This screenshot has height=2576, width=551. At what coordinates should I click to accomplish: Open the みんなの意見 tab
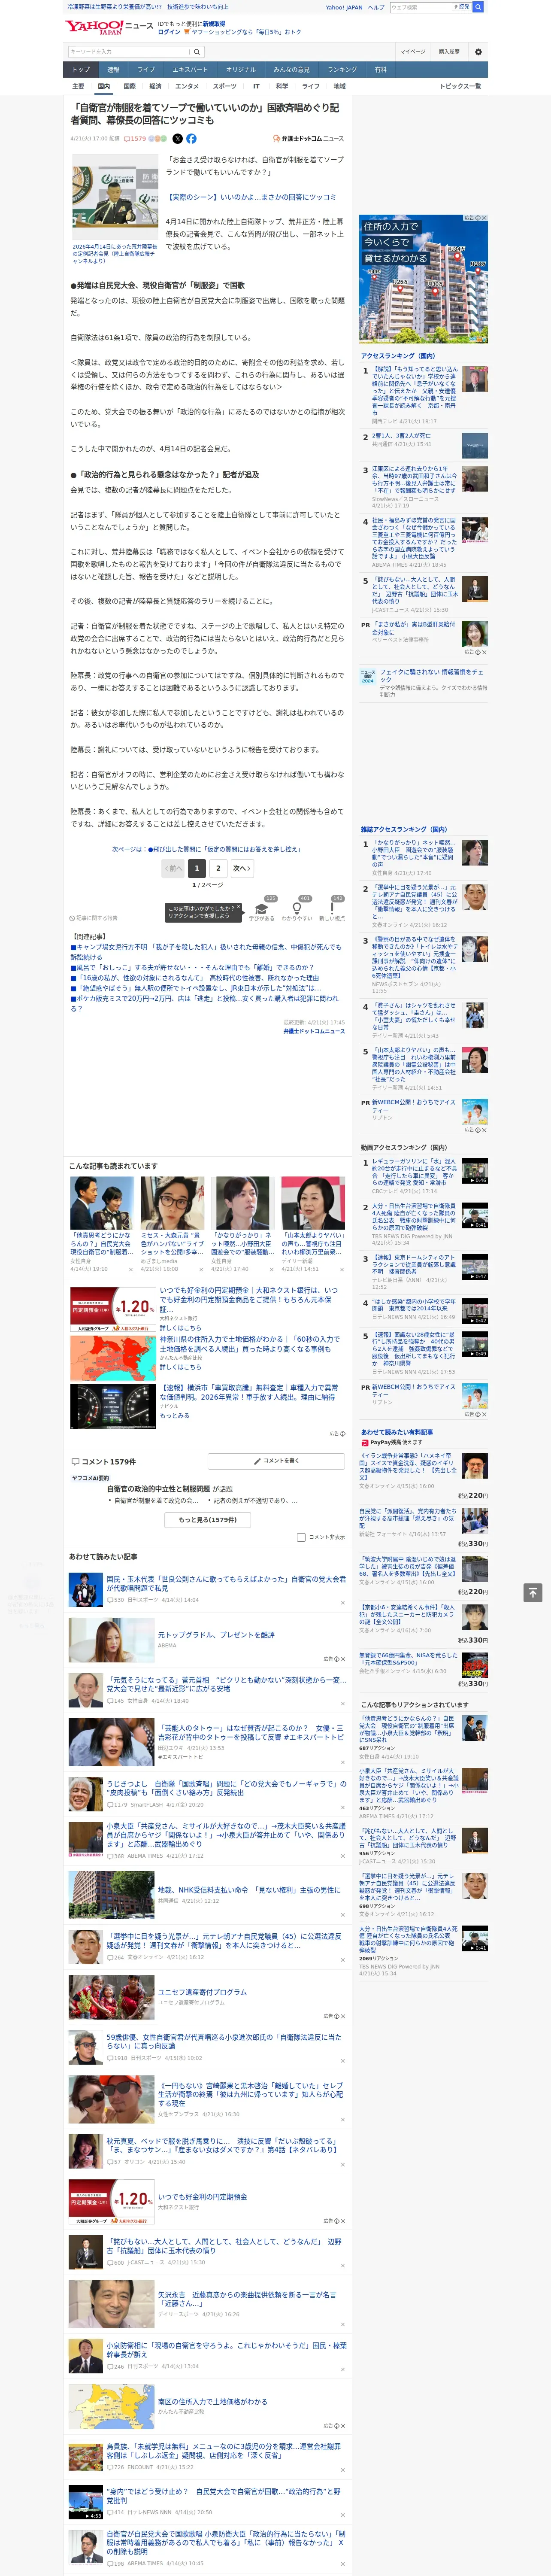coord(292,70)
